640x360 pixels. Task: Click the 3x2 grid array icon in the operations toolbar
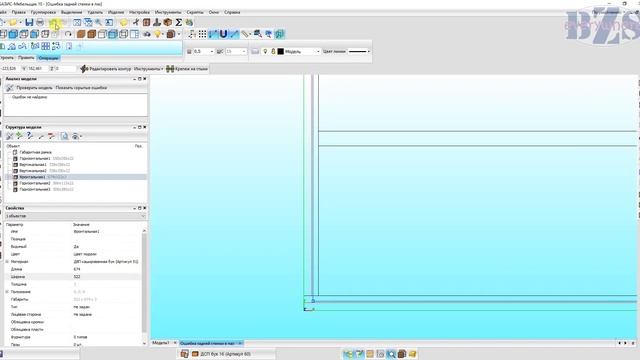46,46
